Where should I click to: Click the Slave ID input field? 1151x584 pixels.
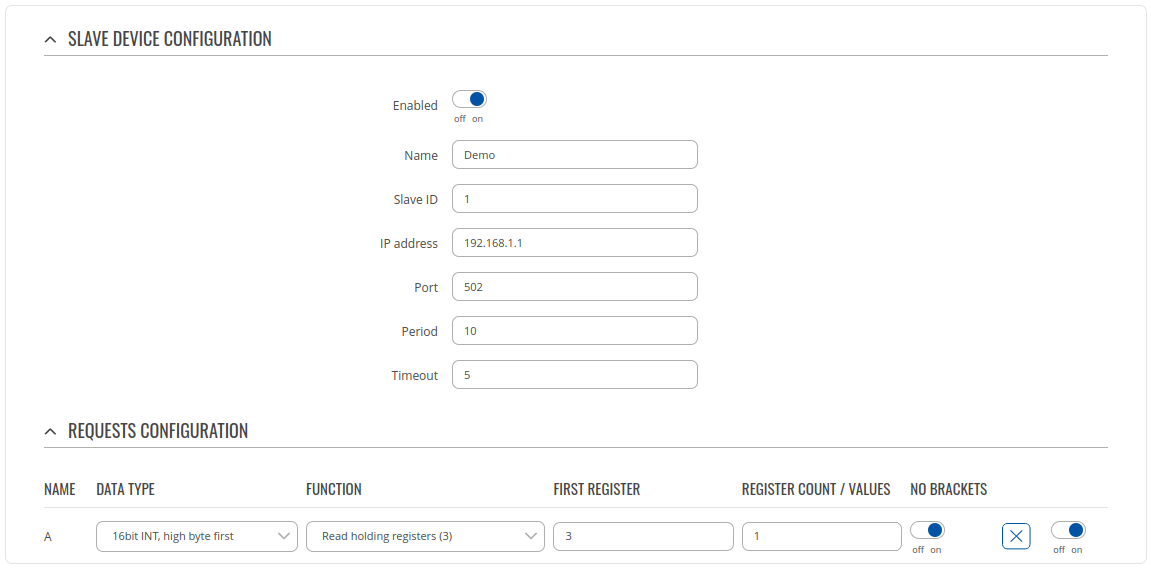(574, 199)
